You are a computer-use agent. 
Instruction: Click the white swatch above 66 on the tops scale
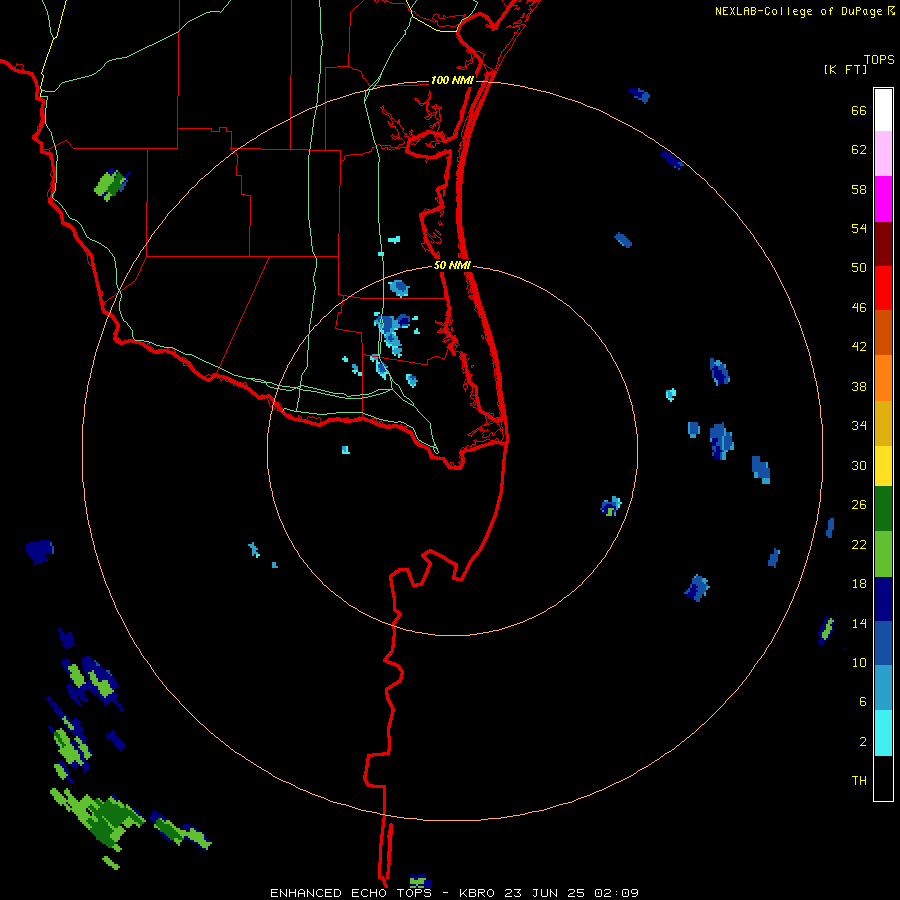click(883, 110)
